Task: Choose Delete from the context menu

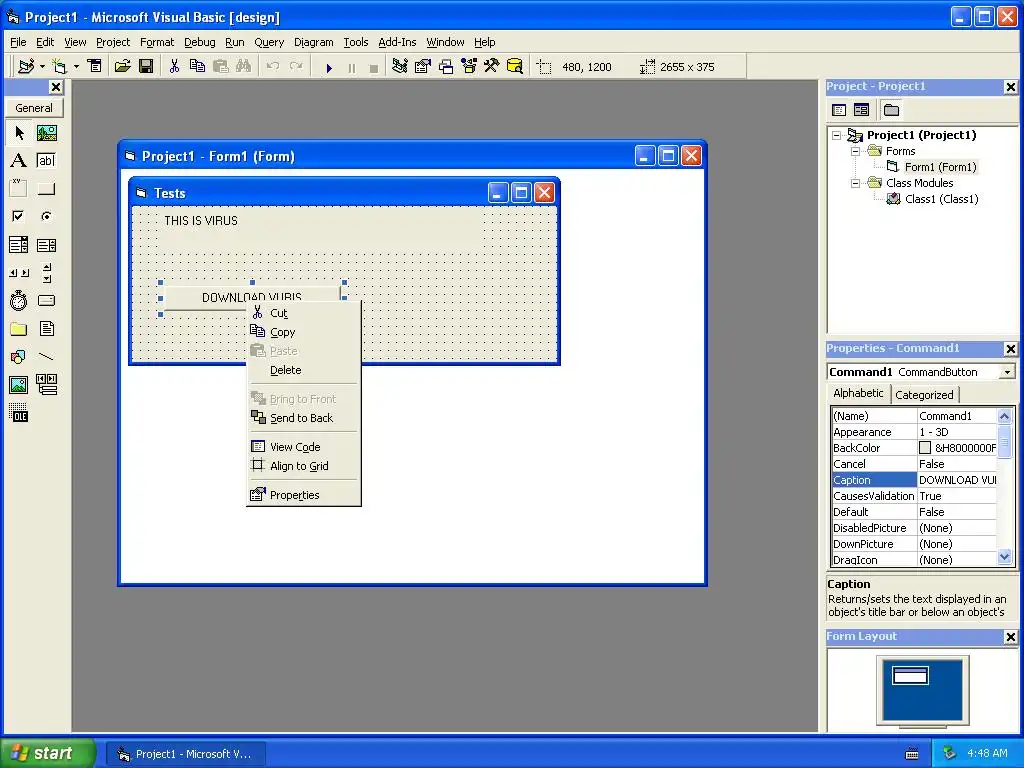Action: (x=304, y=370)
